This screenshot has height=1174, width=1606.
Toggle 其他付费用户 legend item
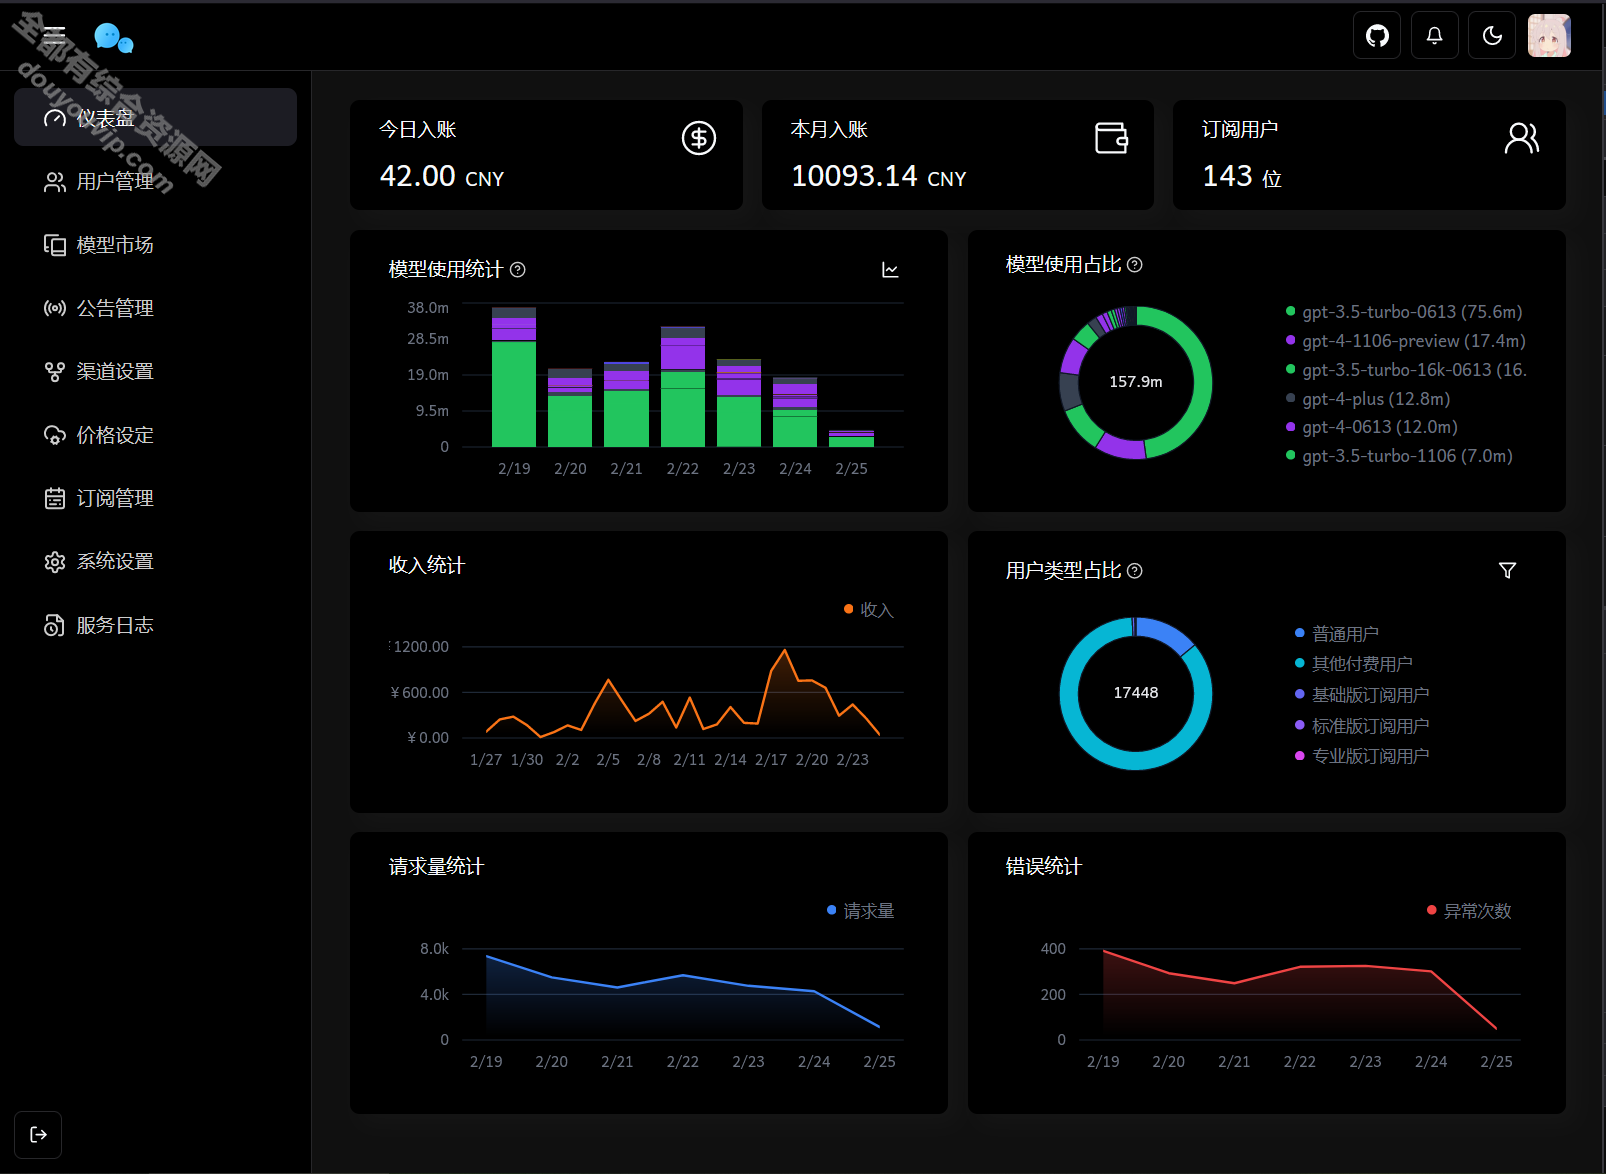(x=1353, y=664)
